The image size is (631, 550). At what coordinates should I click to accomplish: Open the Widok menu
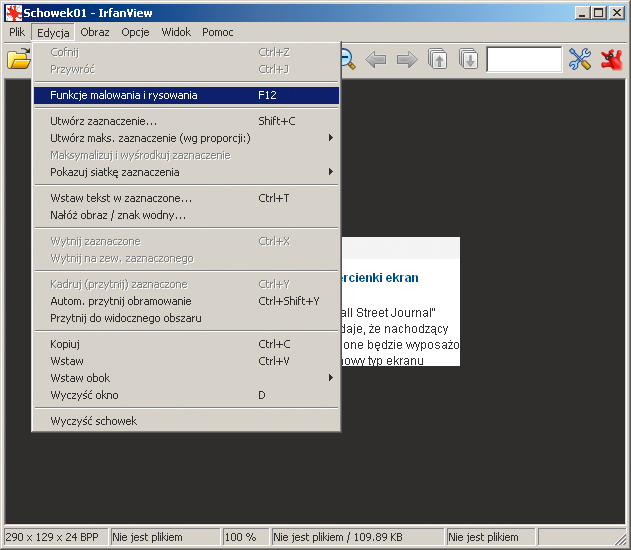pos(176,32)
